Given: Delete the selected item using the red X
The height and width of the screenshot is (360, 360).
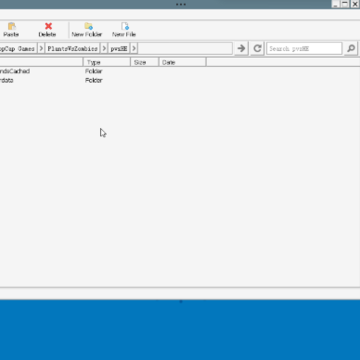Looking at the screenshot, I should [x=47, y=30].
